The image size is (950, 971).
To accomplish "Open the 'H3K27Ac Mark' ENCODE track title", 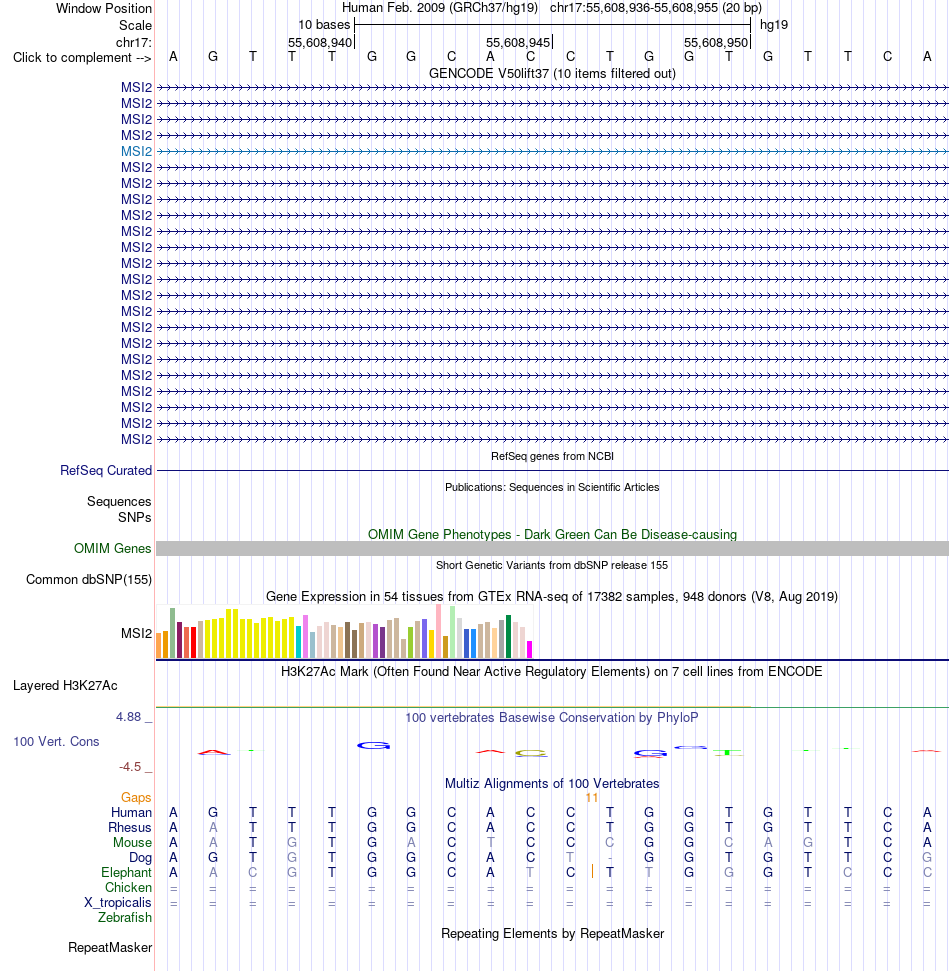I will click(x=552, y=672).
